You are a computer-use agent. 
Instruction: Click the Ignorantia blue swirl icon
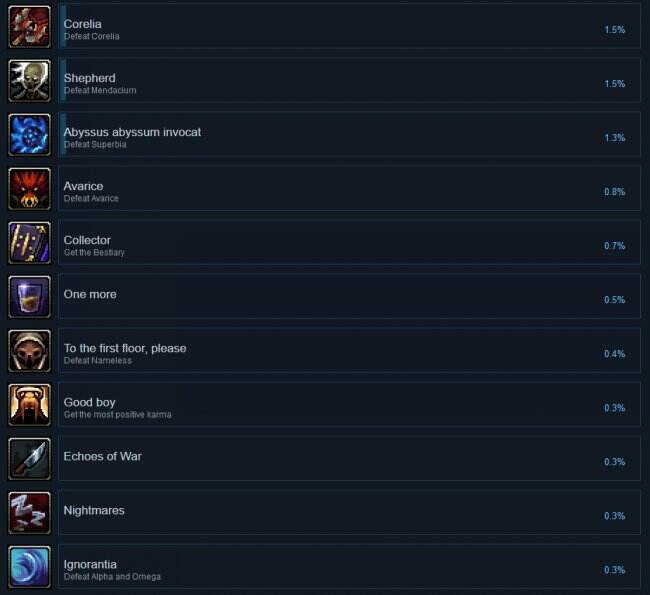pos(29,567)
